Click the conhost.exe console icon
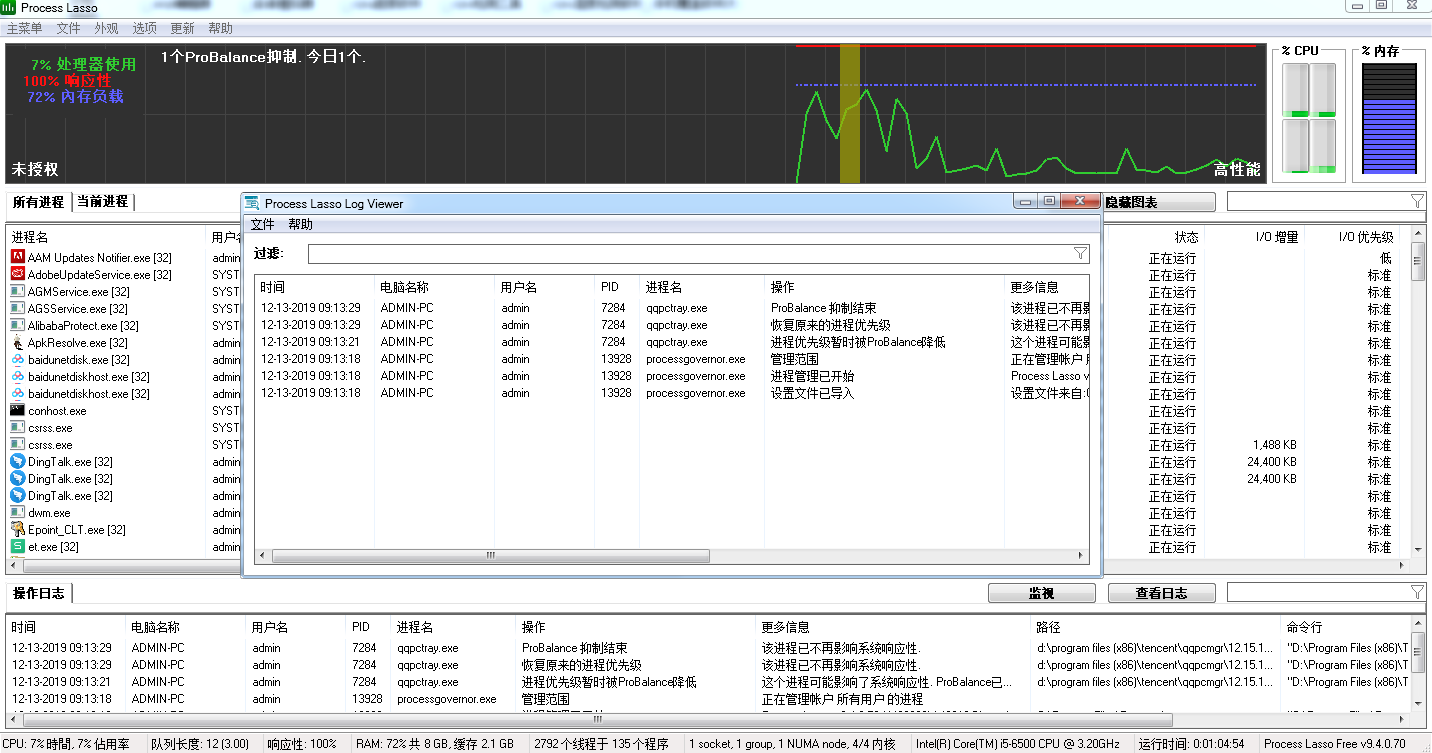The width and height of the screenshot is (1432, 753). [x=18, y=411]
